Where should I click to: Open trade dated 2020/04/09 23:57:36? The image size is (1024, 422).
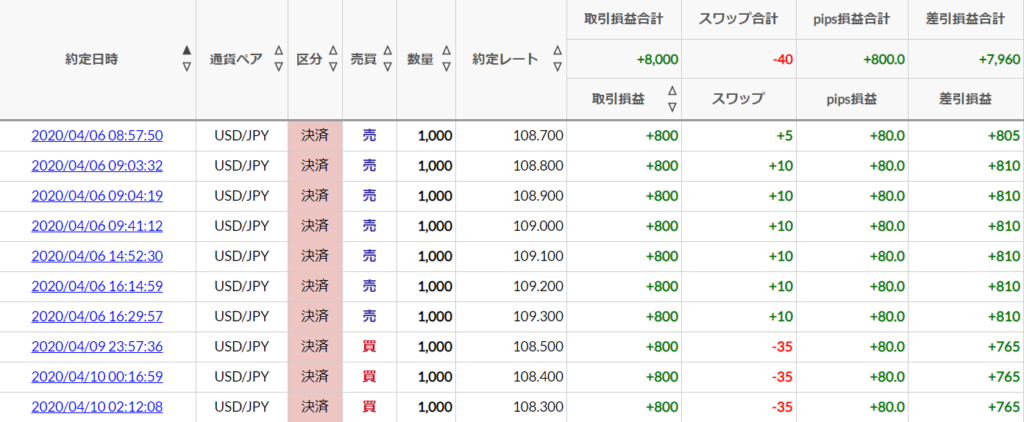pyautogui.click(x=97, y=346)
